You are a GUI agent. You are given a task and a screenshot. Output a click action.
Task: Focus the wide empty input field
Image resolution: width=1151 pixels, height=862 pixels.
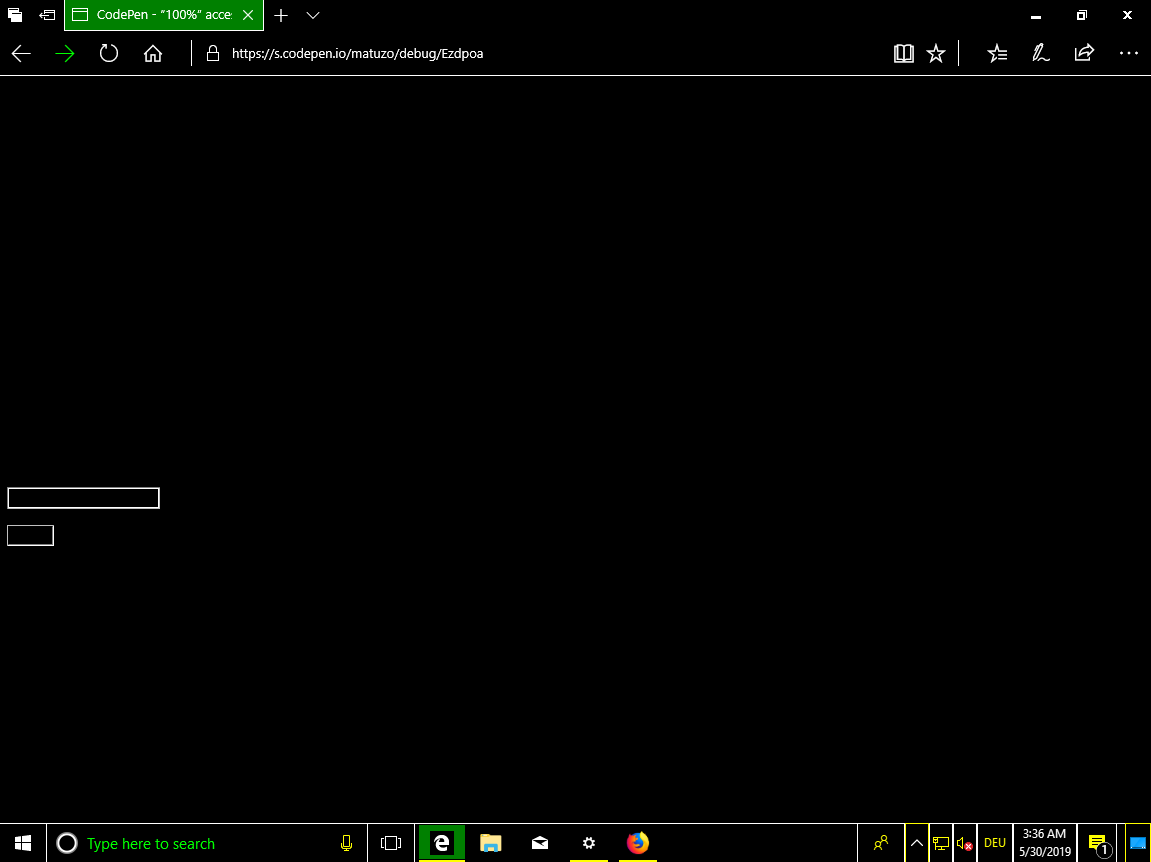coord(84,498)
